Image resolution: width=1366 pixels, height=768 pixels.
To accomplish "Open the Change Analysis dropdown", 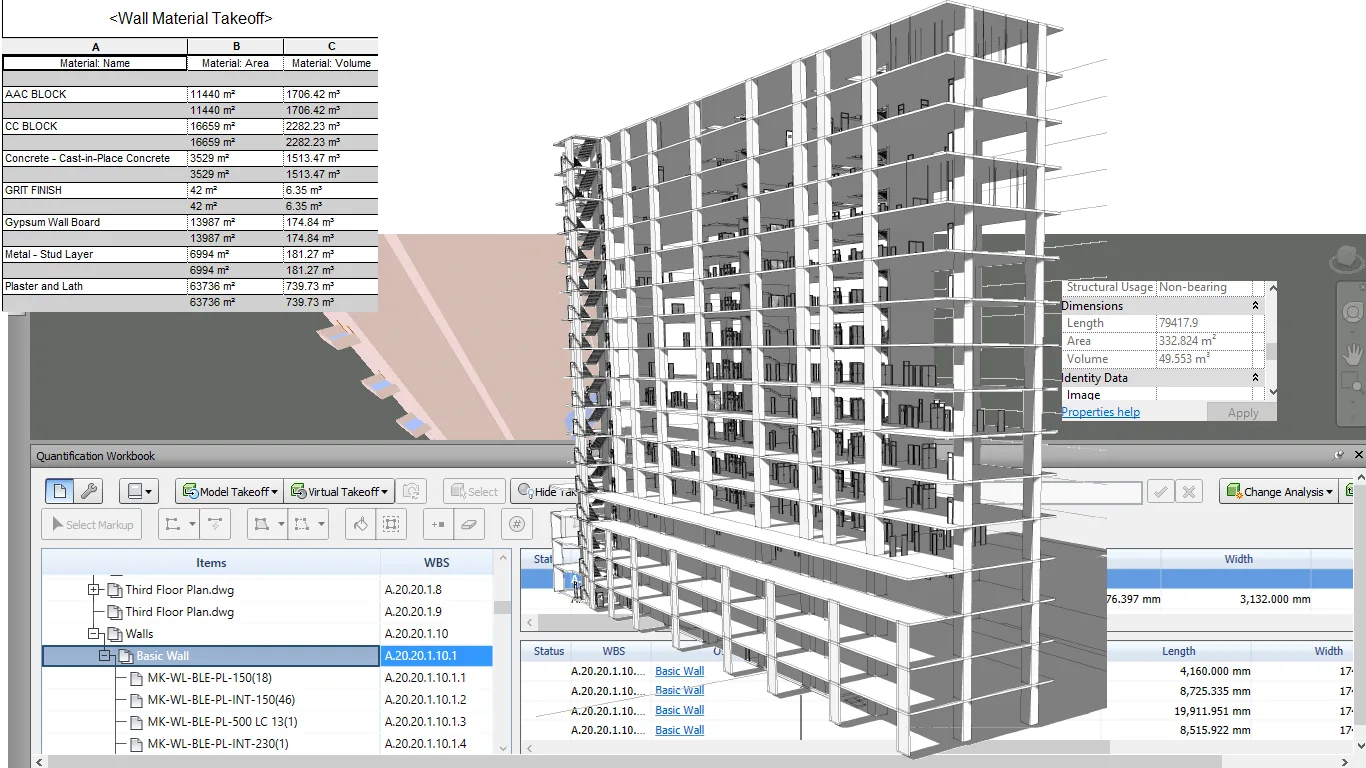I will point(1277,491).
